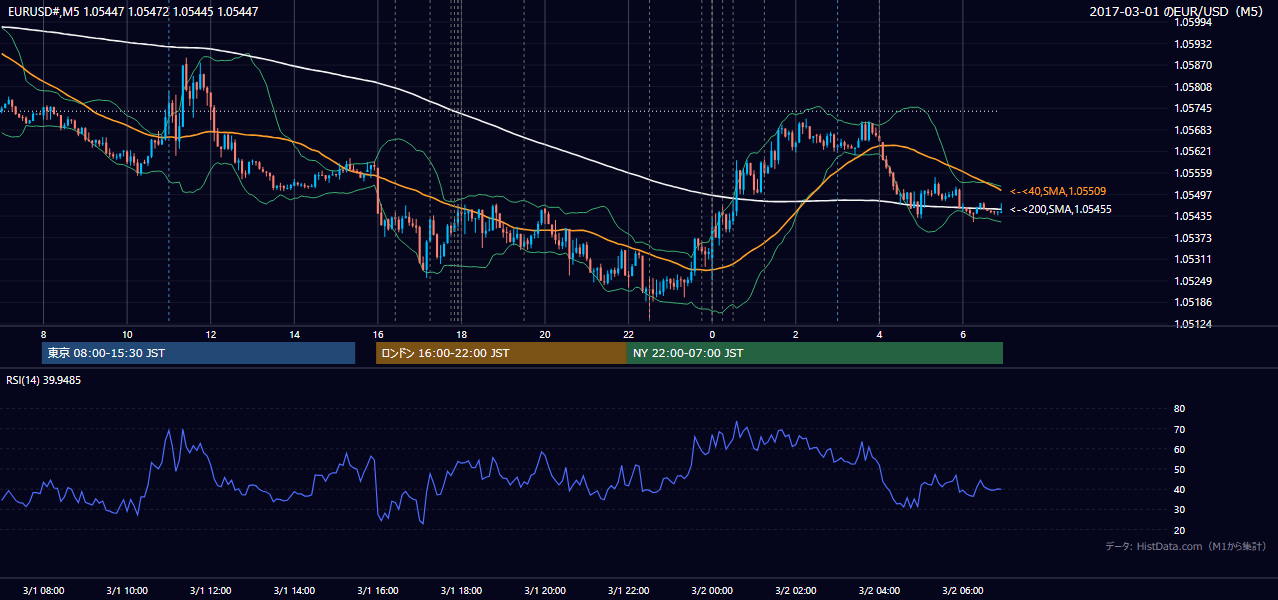
Task: Click the 3/2 02:00 time label
Action: click(x=795, y=591)
